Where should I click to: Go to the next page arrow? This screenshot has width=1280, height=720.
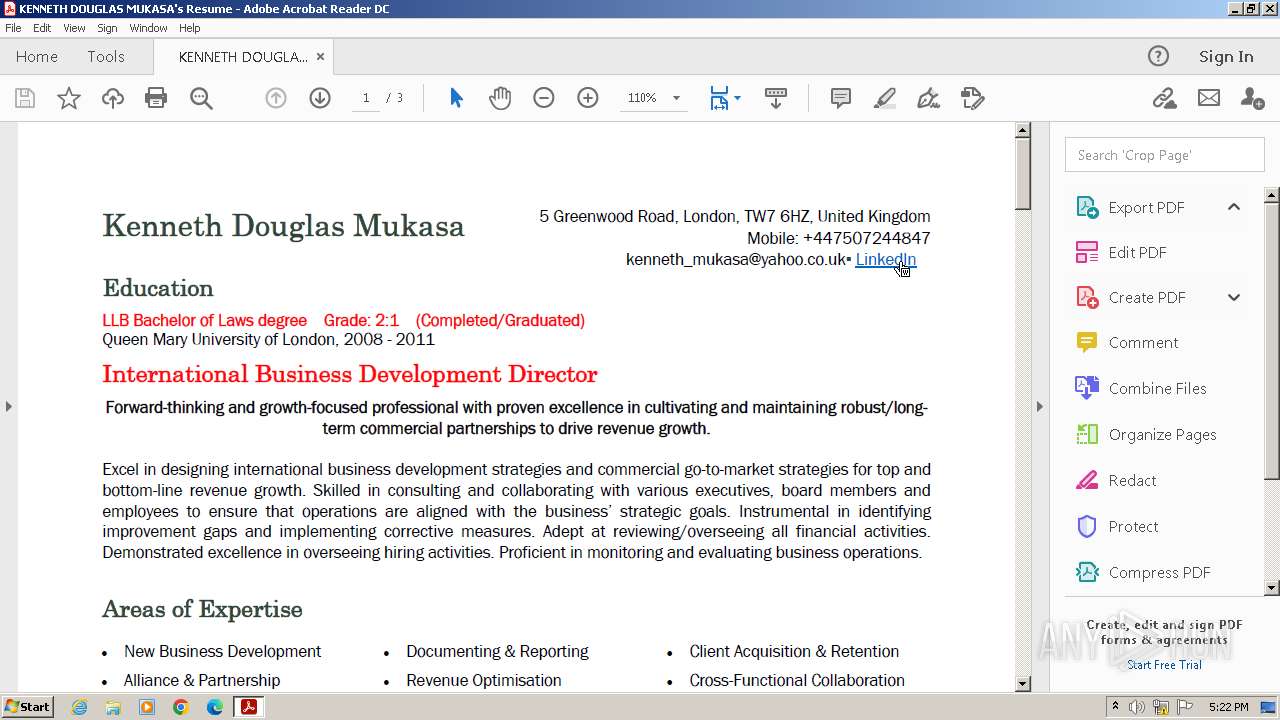click(x=320, y=98)
